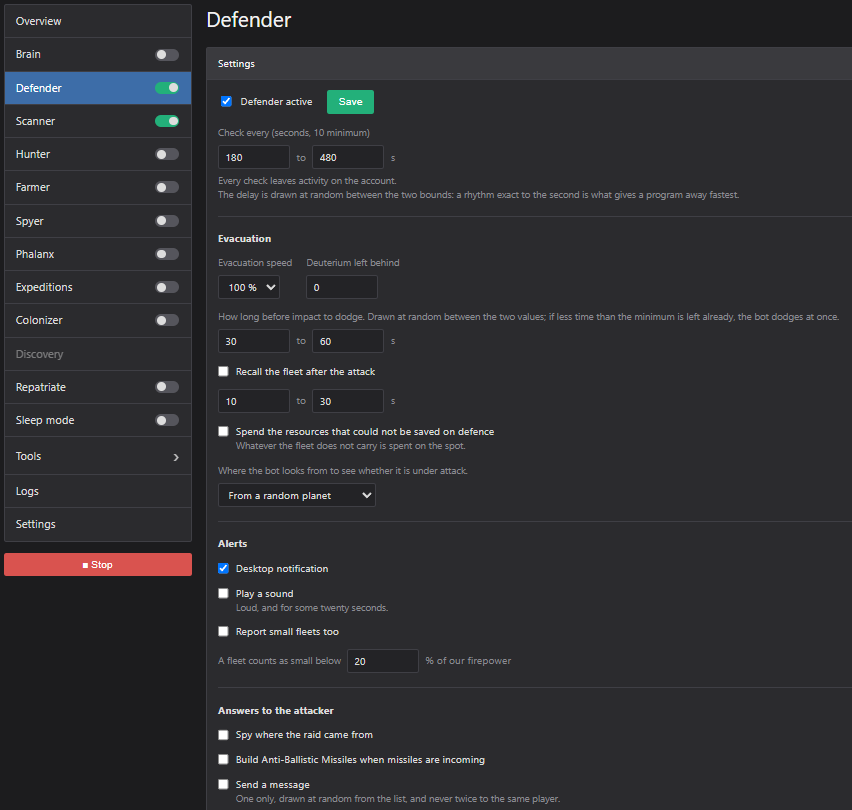Viewport: 852px width, 810px height.
Task: Select the Farmer sidebar entry
Action: [x=33, y=187]
